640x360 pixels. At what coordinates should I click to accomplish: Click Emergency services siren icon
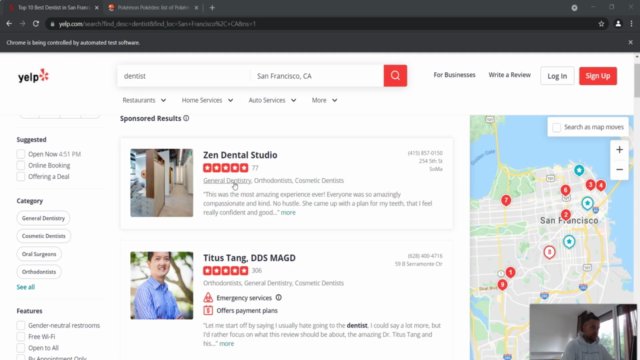(208, 298)
